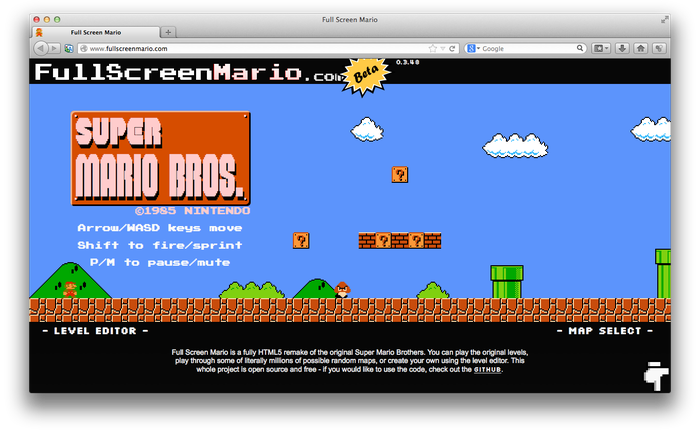The height and width of the screenshot is (430, 700).
Task: Click the rightmost toolbar icon after Home
Action: click(x=659, y=48)
